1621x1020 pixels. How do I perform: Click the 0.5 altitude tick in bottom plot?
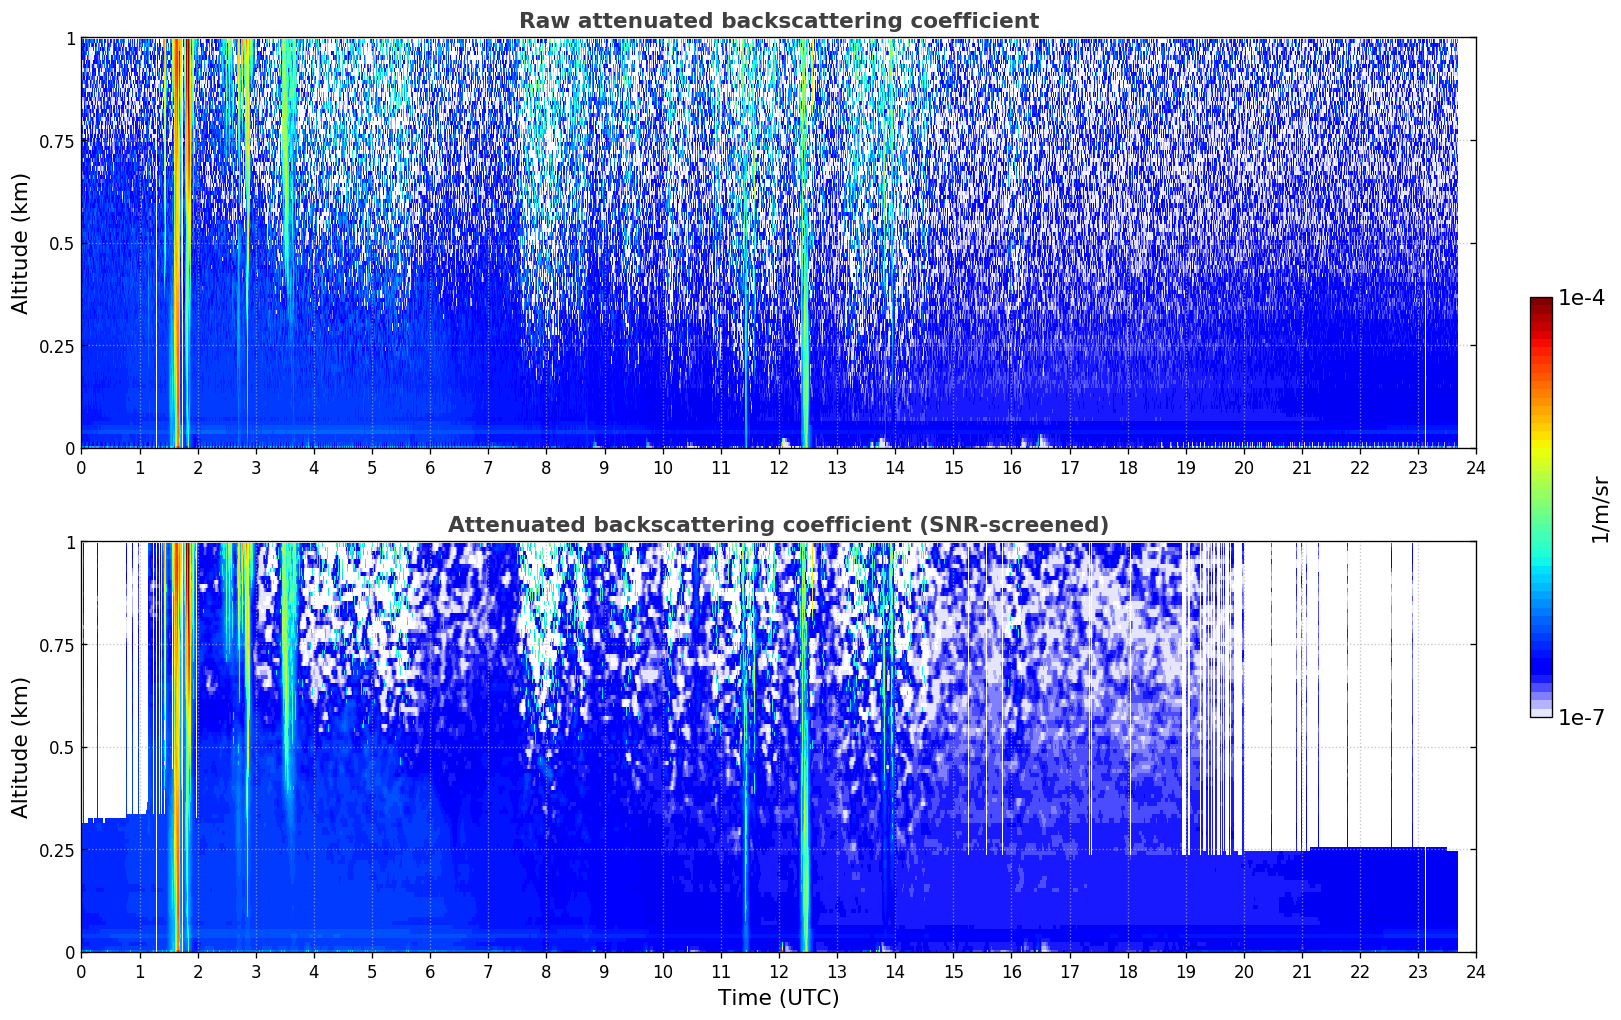[x=62, y=747]
